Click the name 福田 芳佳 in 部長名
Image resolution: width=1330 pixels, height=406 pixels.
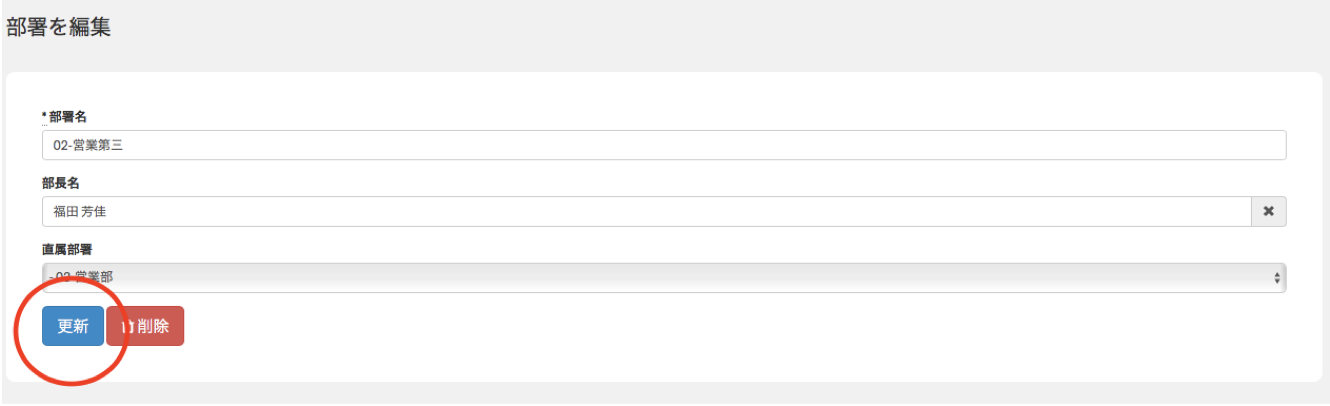(79, 212)
